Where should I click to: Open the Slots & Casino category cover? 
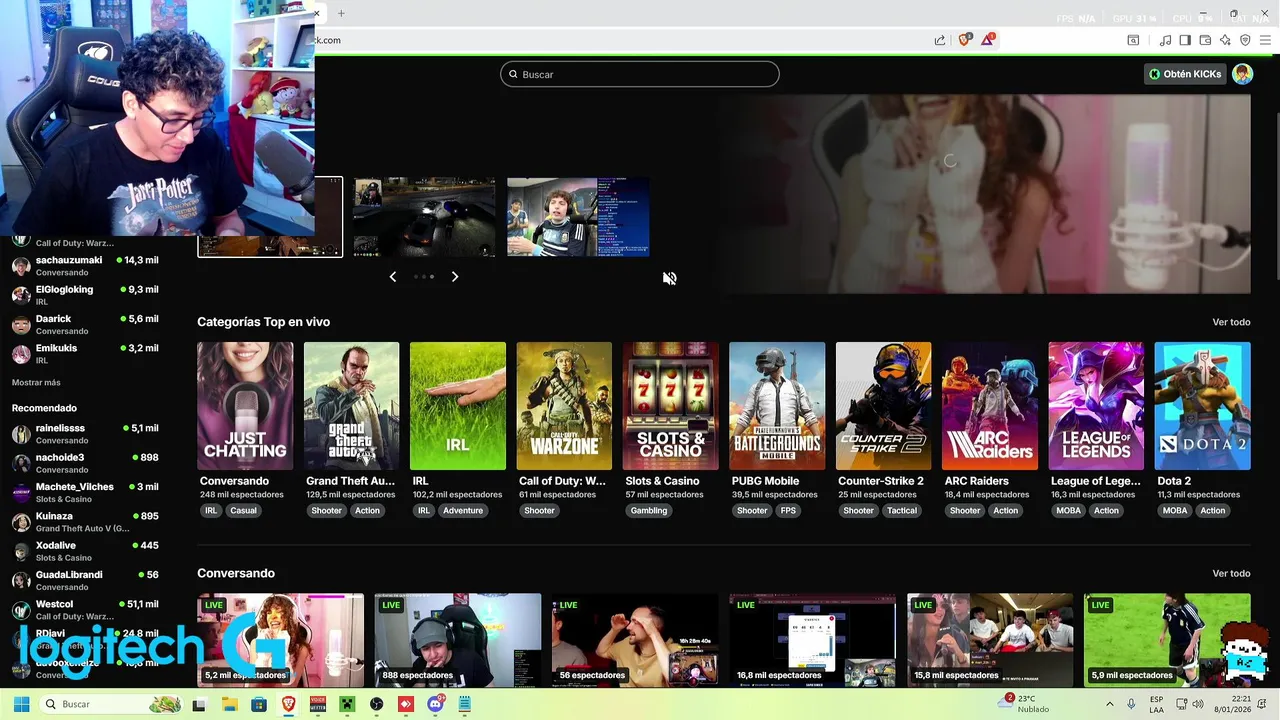670,406
